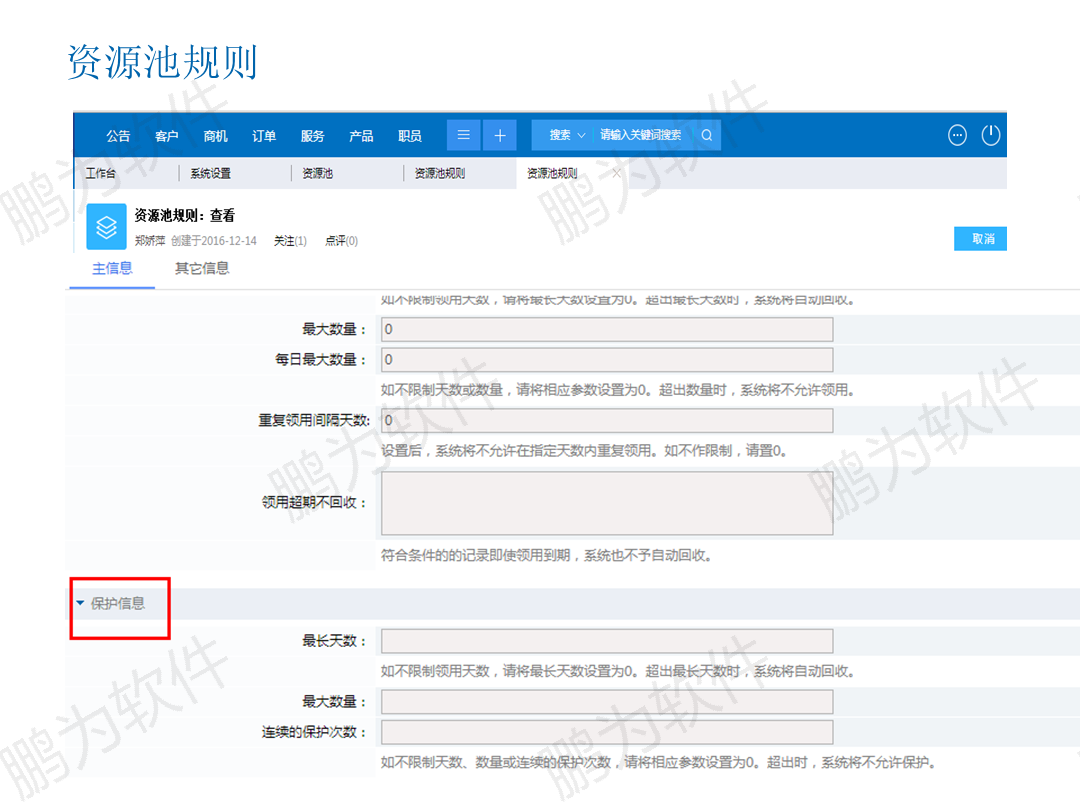Open the 公告 menu

click(x=118, y=136)
